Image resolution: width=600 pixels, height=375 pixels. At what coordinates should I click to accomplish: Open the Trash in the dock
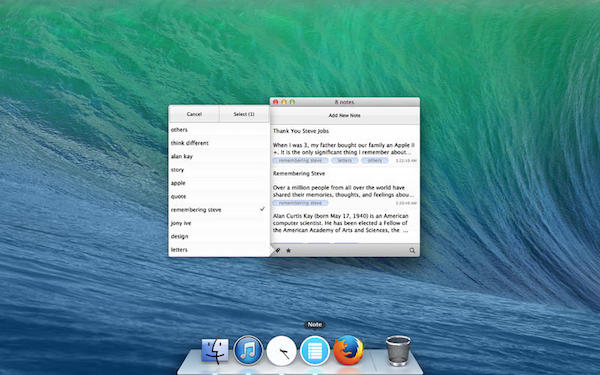(398, 351)
